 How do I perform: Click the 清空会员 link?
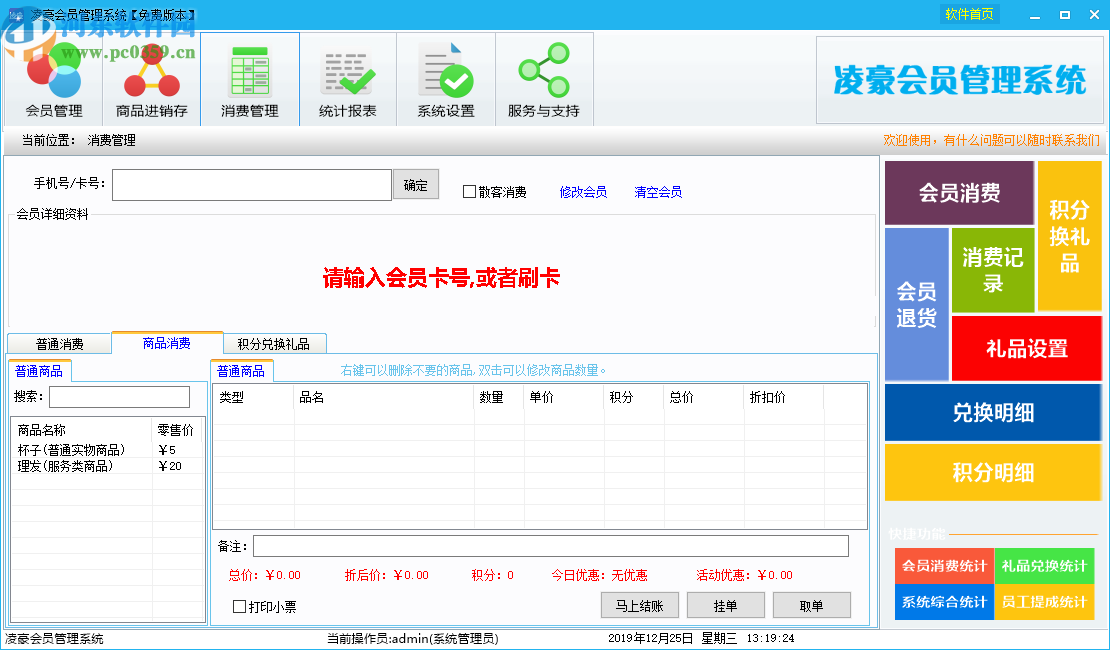coord(660,192)
